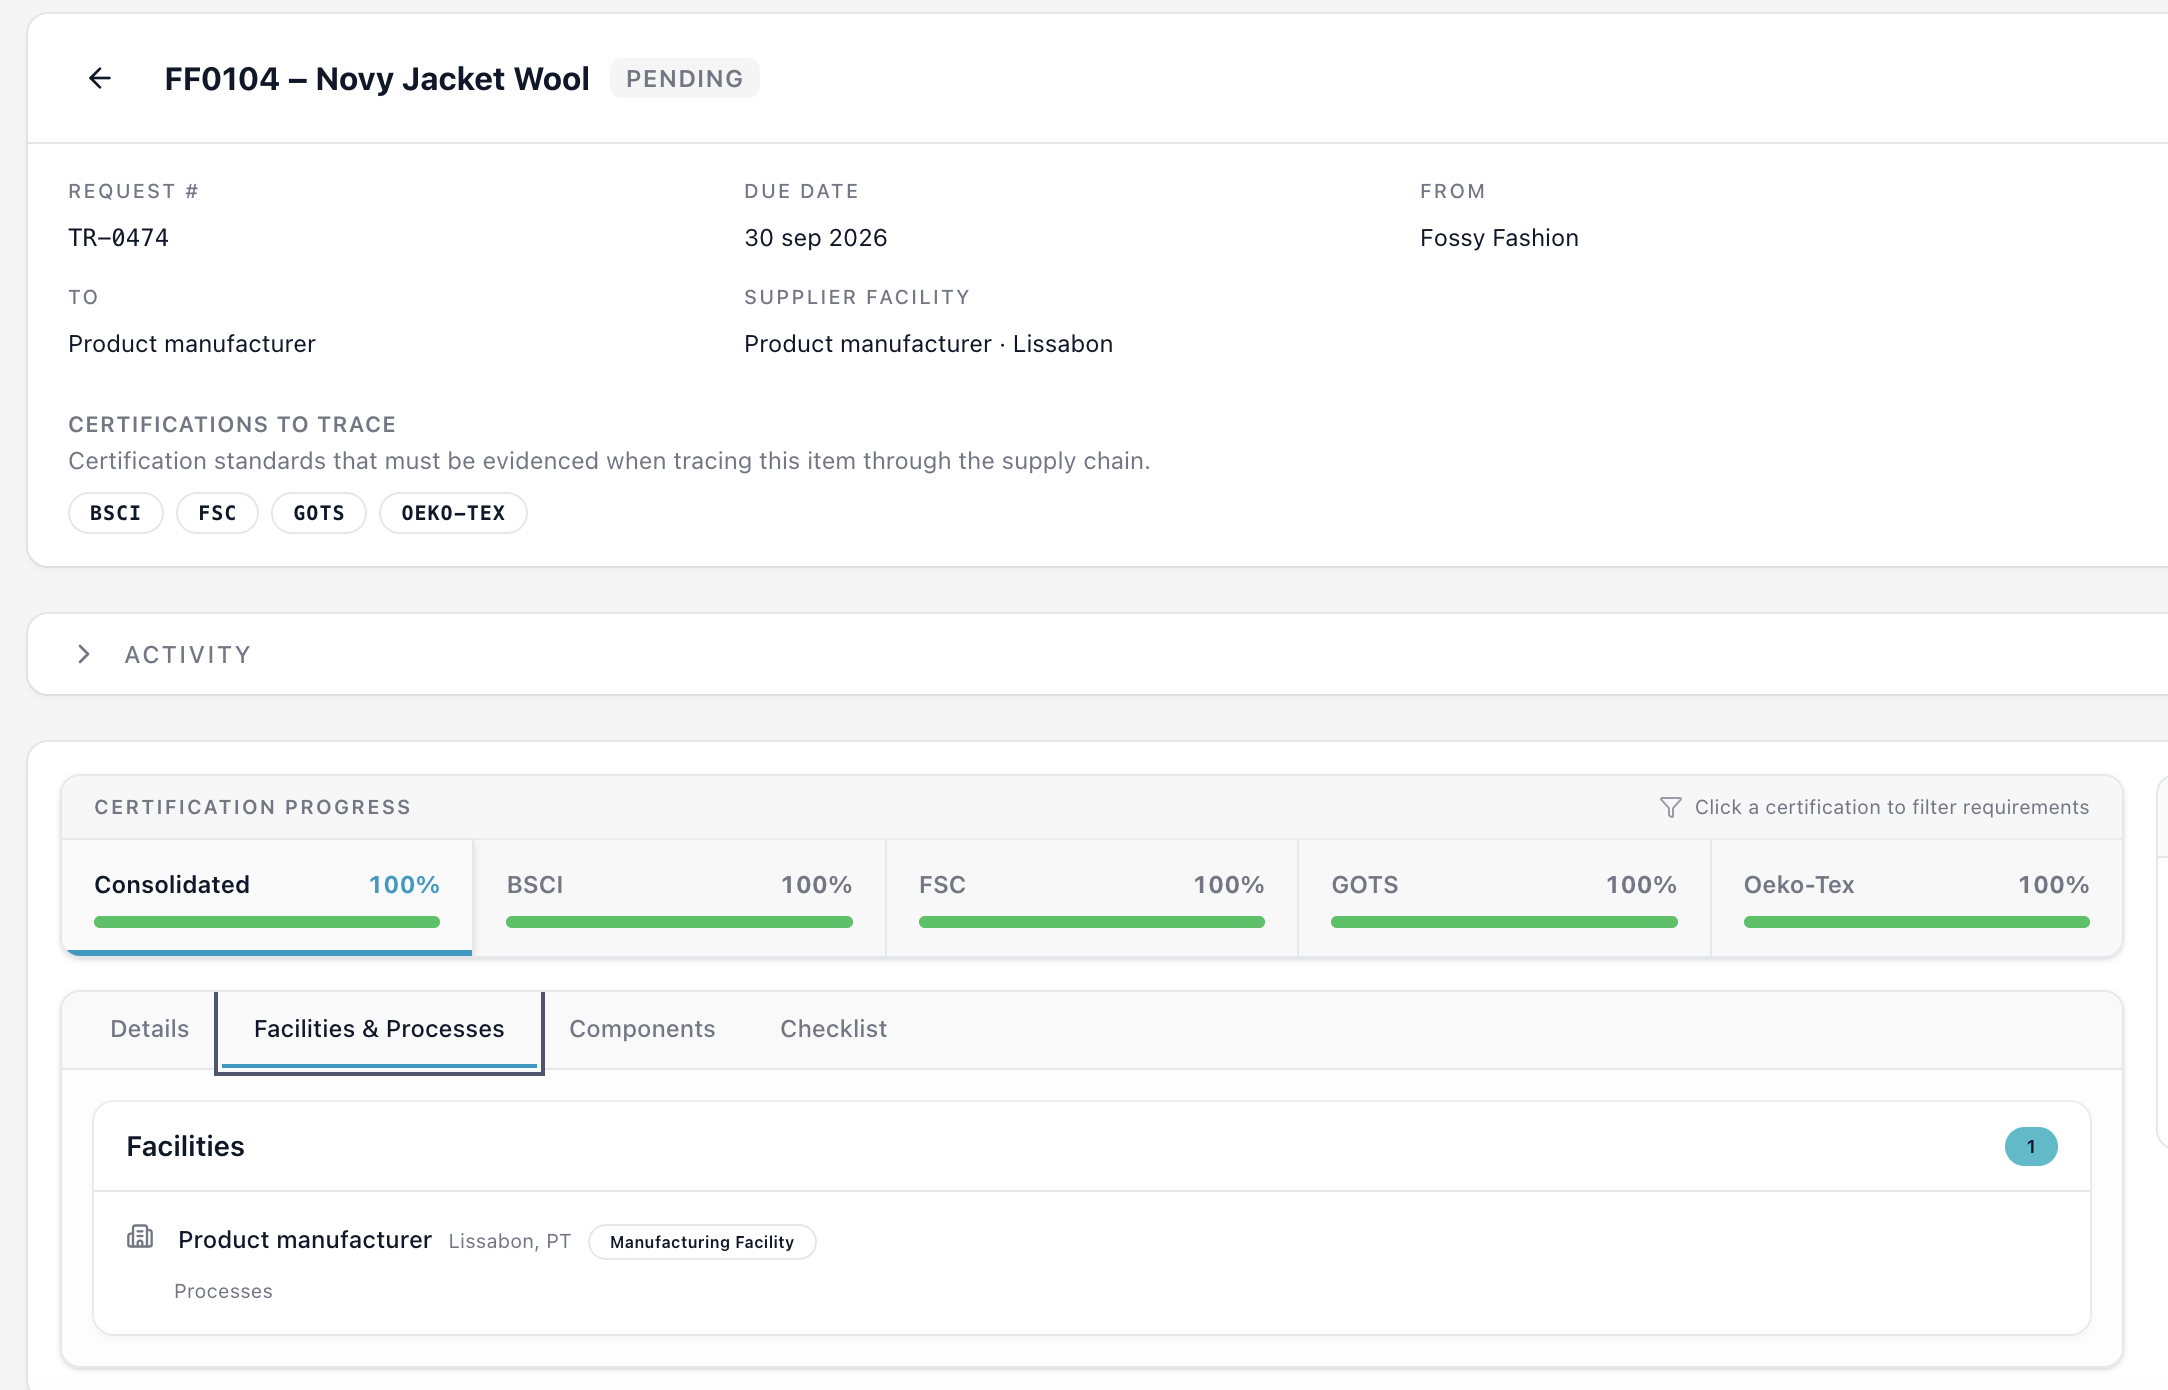The width and height of the screenshot is (2168, 1390).
Task: Select the Facilities & Processes tab
Action: click(379, 1030)
